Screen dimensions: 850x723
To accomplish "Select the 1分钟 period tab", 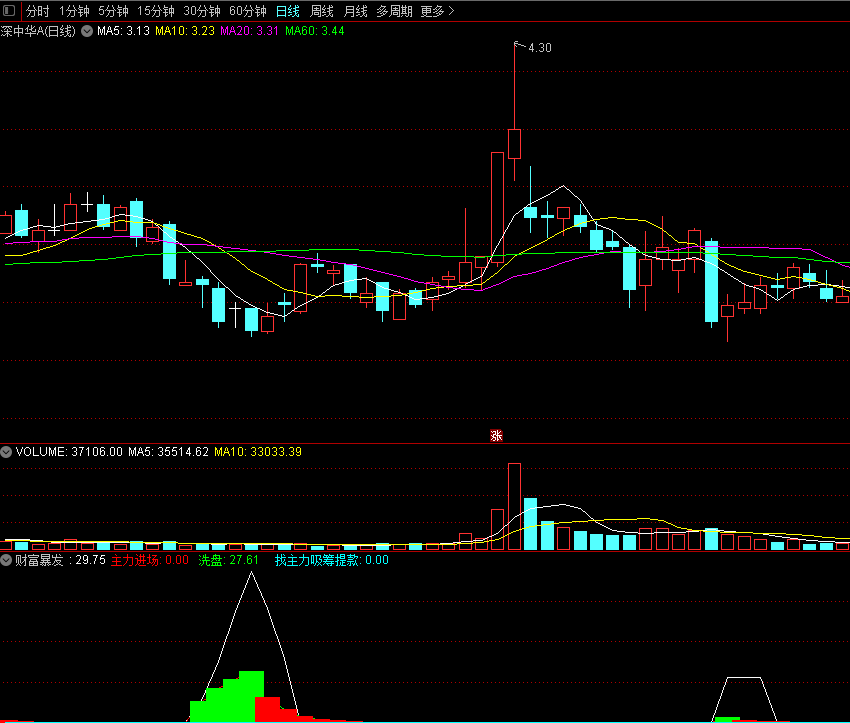I will pyautogui.click(x=74, y=11).
